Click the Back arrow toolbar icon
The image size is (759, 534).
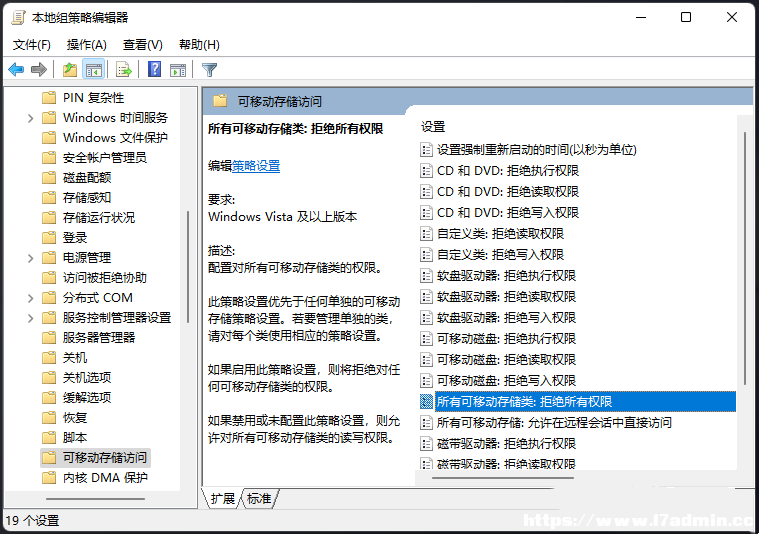(x=16, y=70)
